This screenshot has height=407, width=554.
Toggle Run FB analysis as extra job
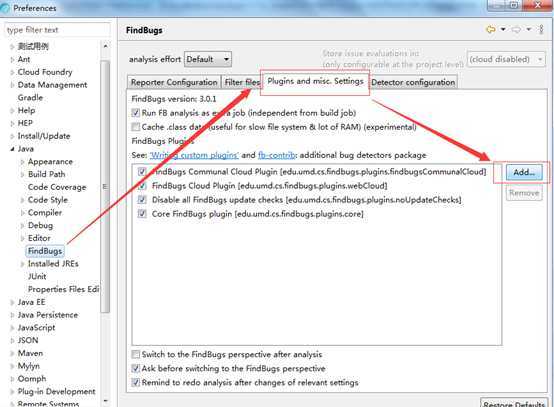136,113
